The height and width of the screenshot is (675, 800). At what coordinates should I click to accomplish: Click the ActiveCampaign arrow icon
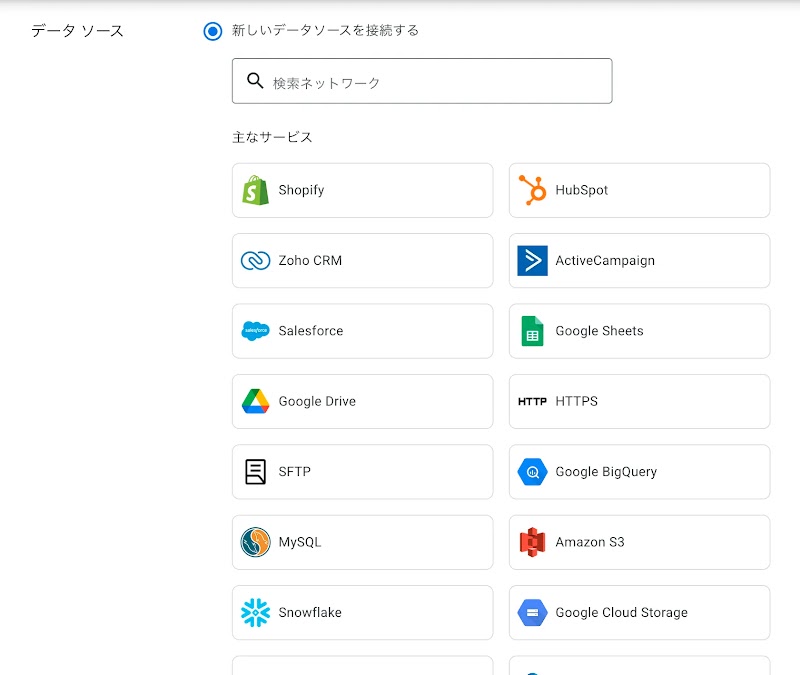[532, 261]
